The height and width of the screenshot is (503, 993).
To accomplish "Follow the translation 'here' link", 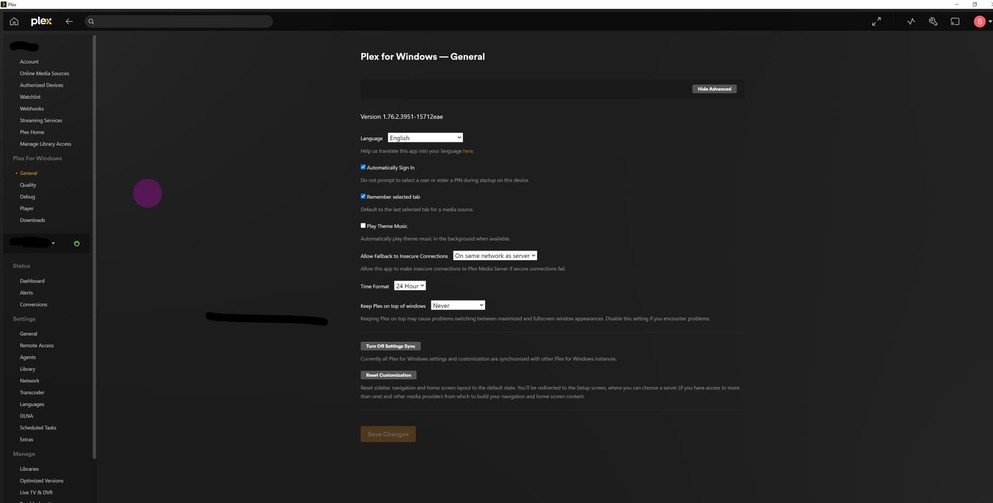I will (x=468, y=151).
